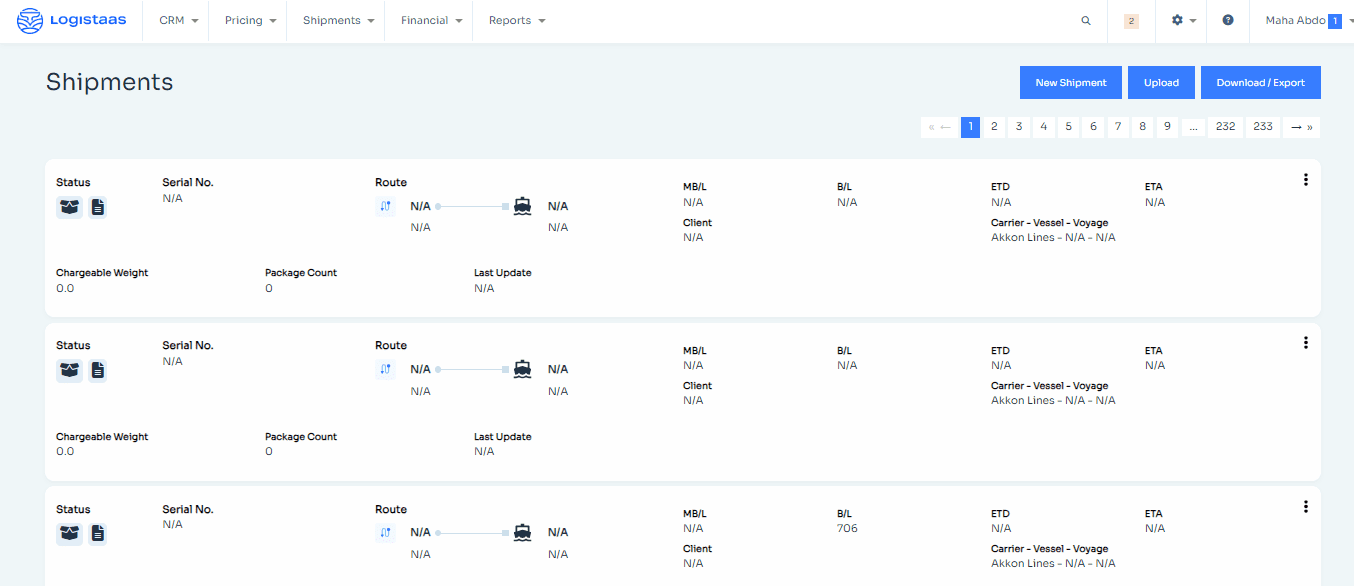Viewport: 1354px width, 586px height.
Task: Click the search magnifier icon in top bar
Action: pyautogui.click(x=1086, y=20)
